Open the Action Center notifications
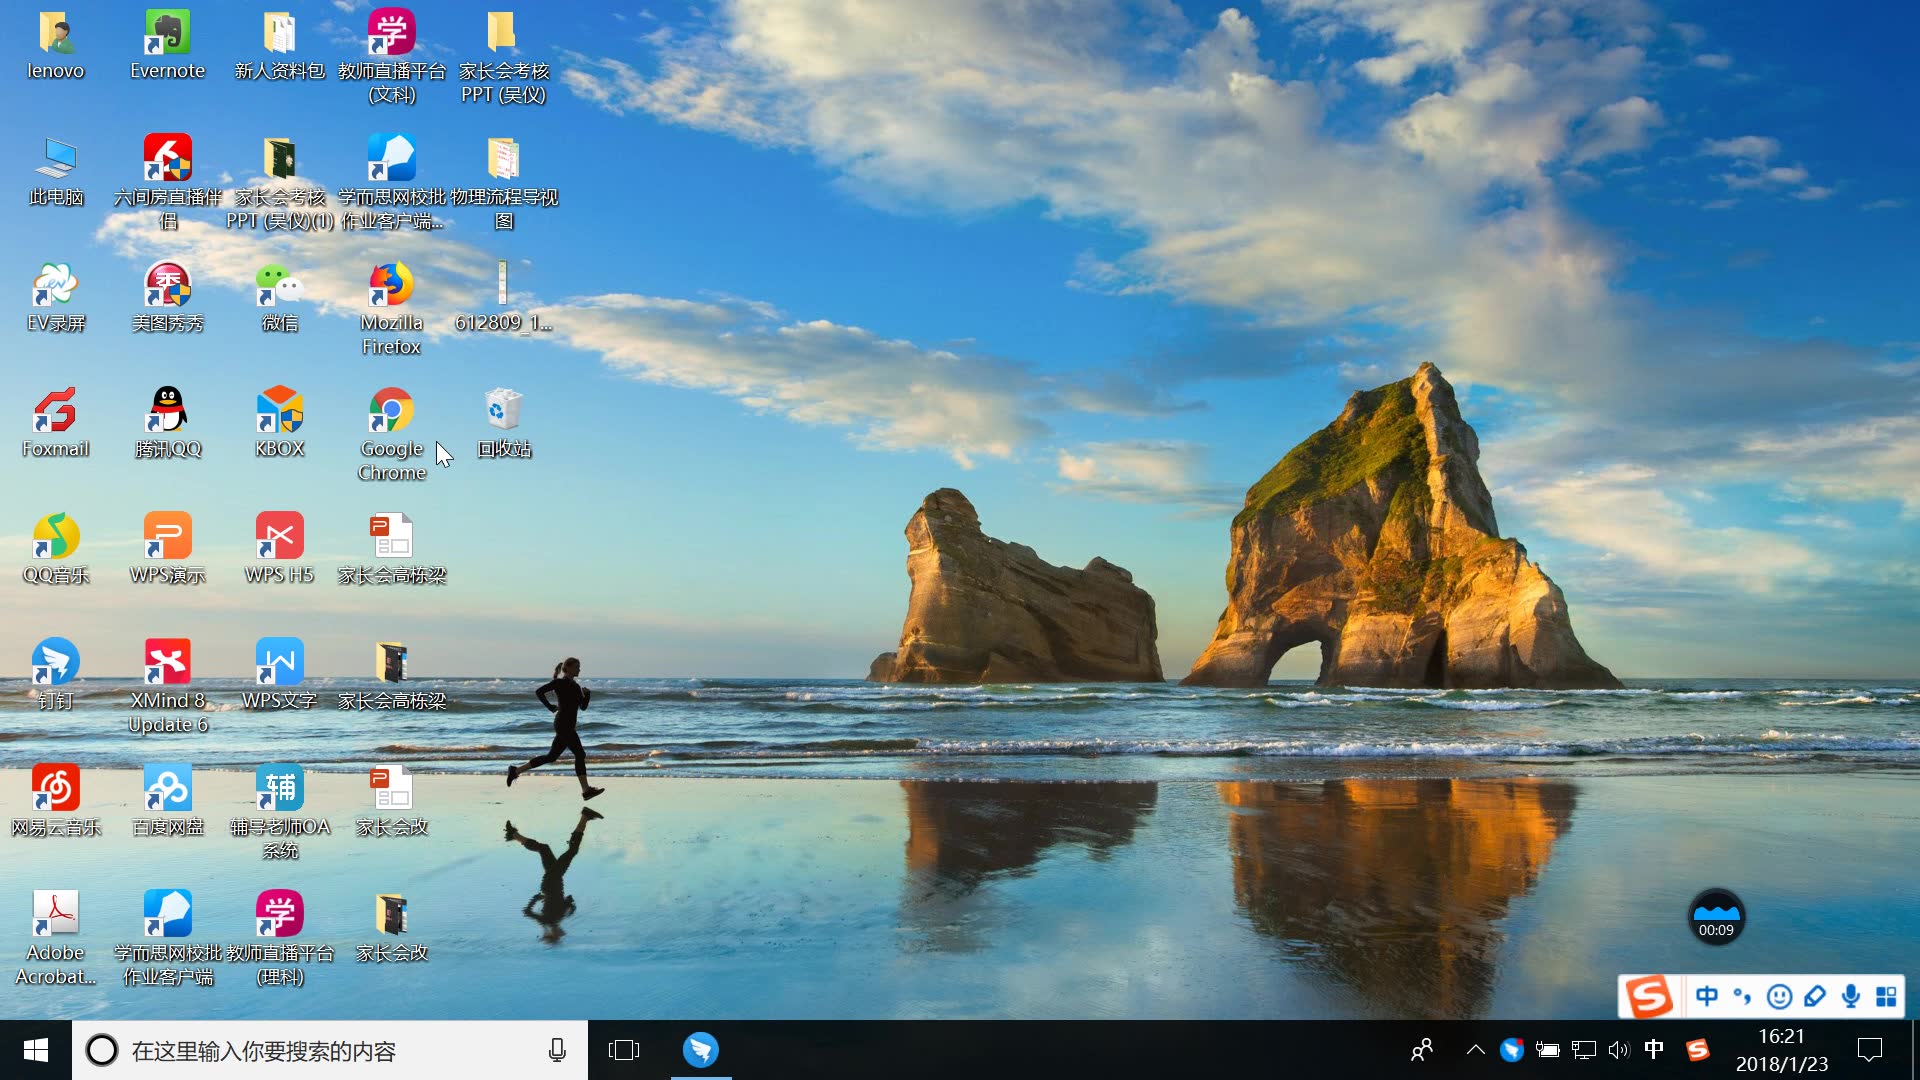Image resolution: width=1920 pixels, height=1080 pixels. pos(1869,1050)
